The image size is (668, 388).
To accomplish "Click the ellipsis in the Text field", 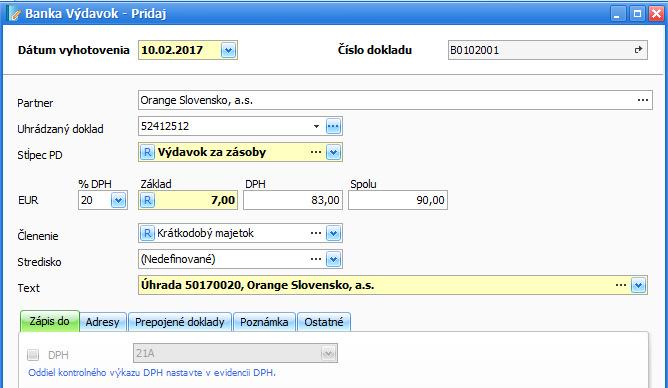I will tap(621, 285).
